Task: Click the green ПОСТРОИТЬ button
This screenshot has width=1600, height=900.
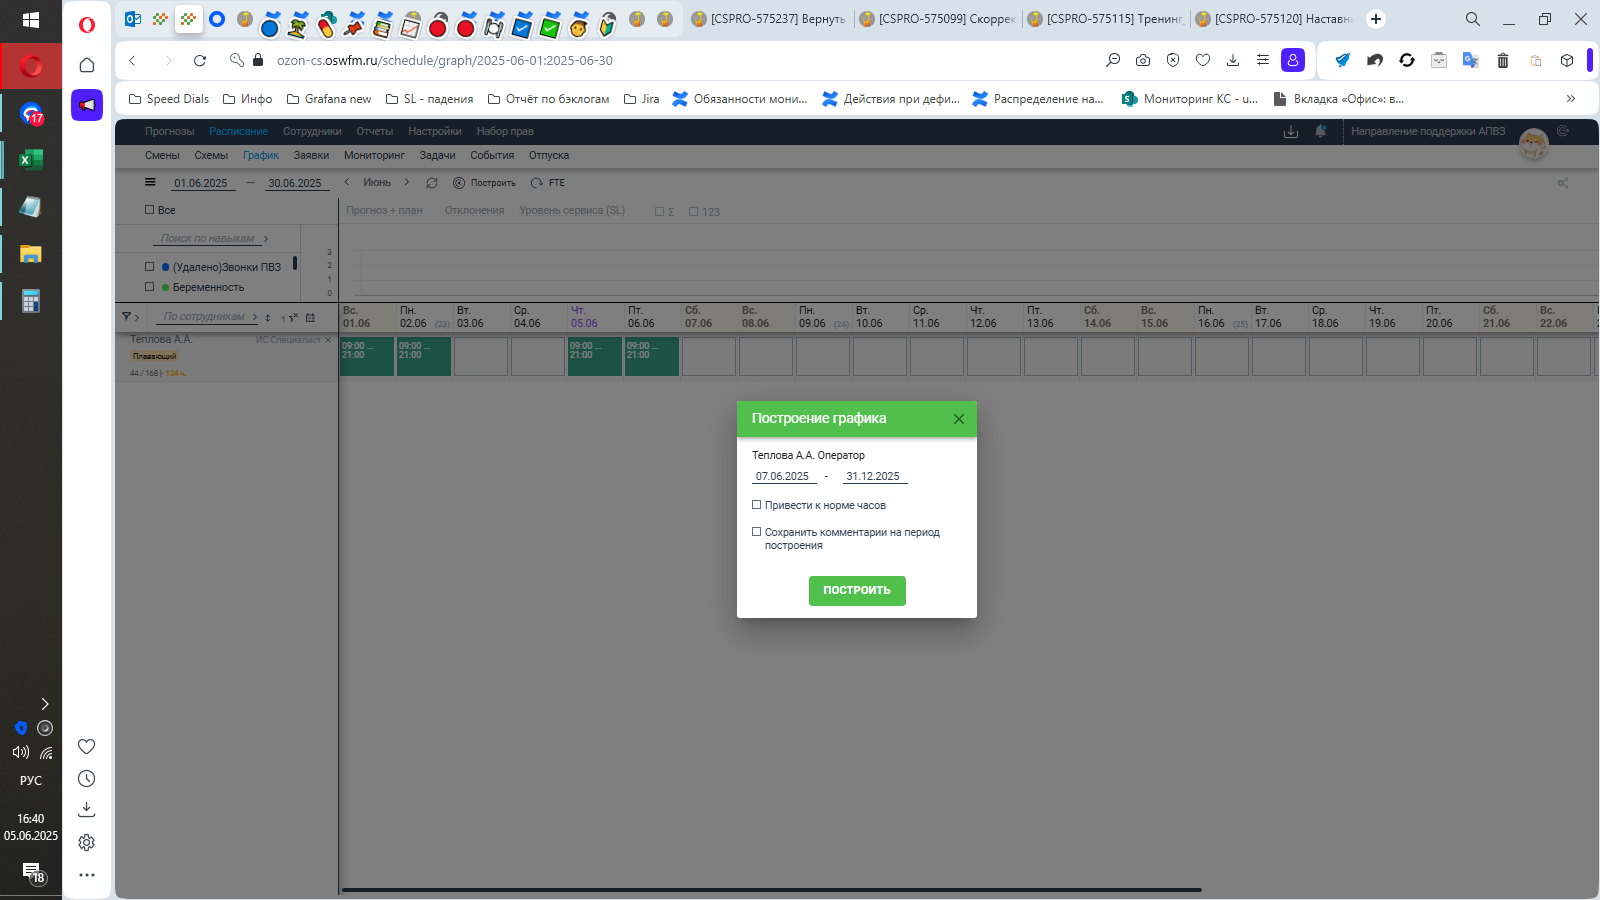Action: point(857,591)
